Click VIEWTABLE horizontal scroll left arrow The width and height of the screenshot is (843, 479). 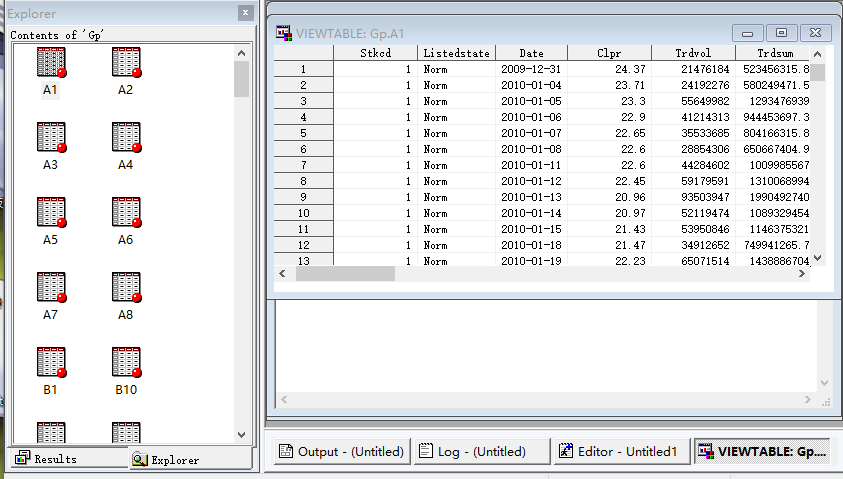pyautogui.click(x=282, y=273)
